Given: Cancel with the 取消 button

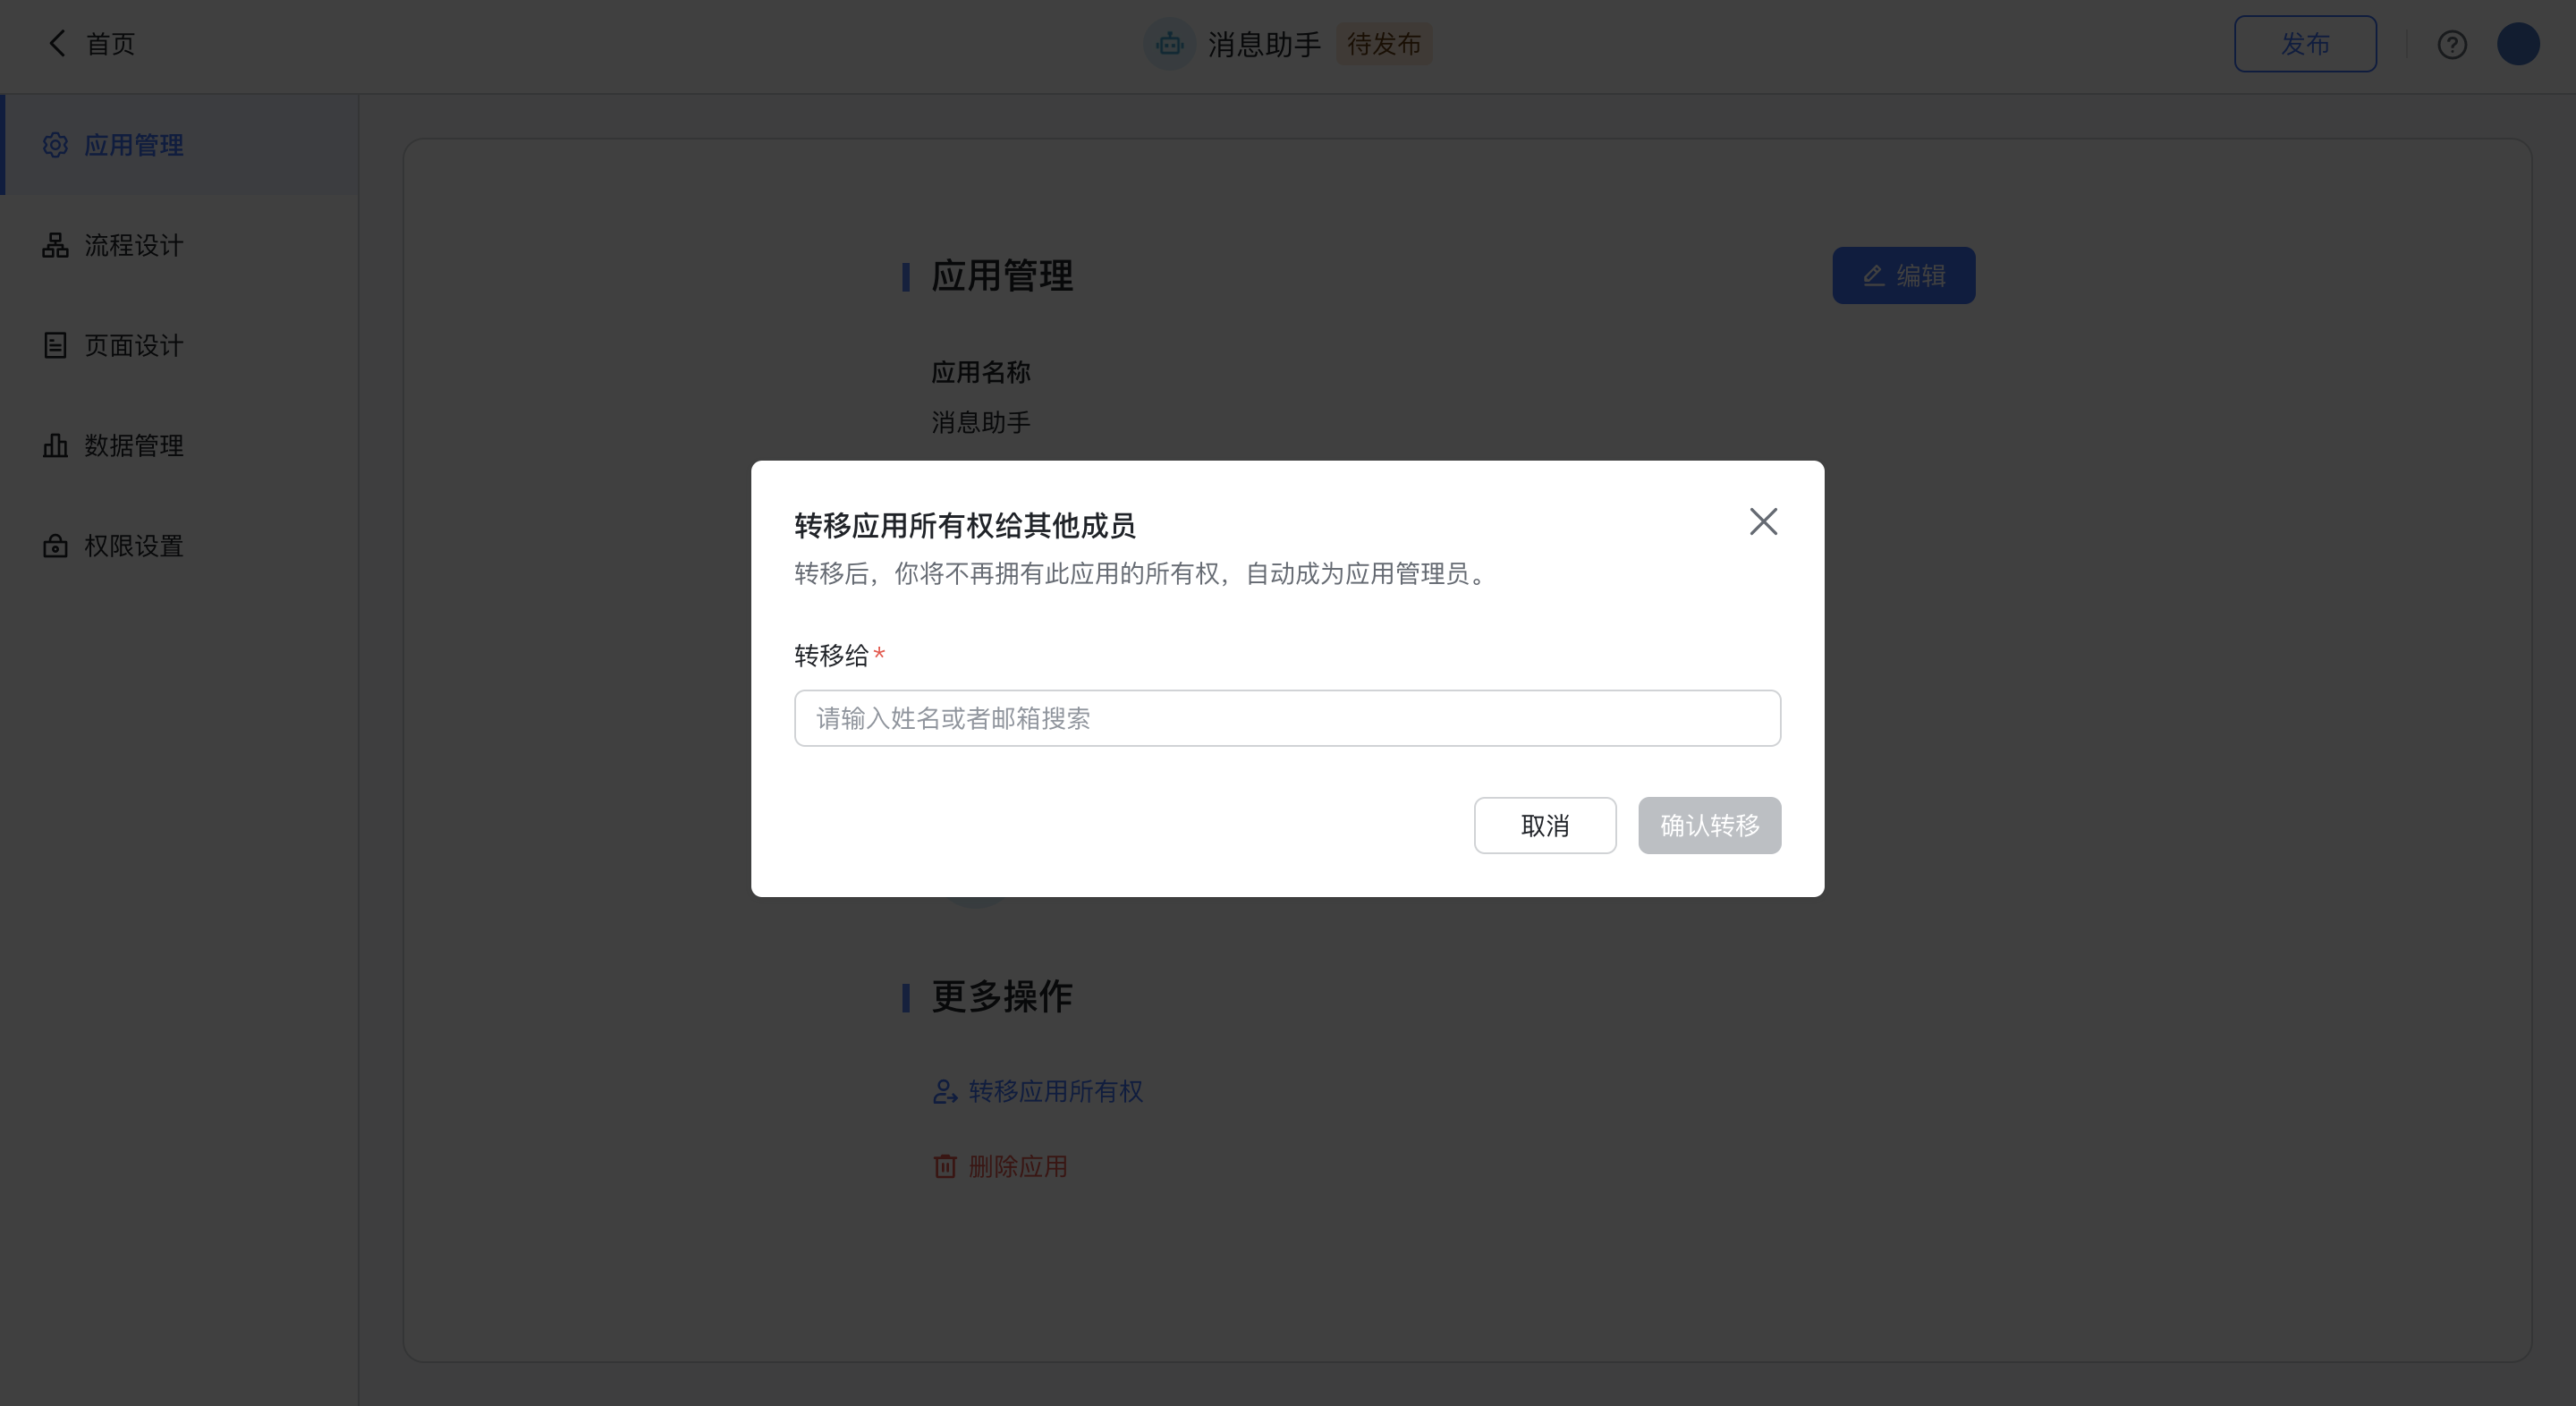Looking at the screenshot, I should tap(1544, 825).
